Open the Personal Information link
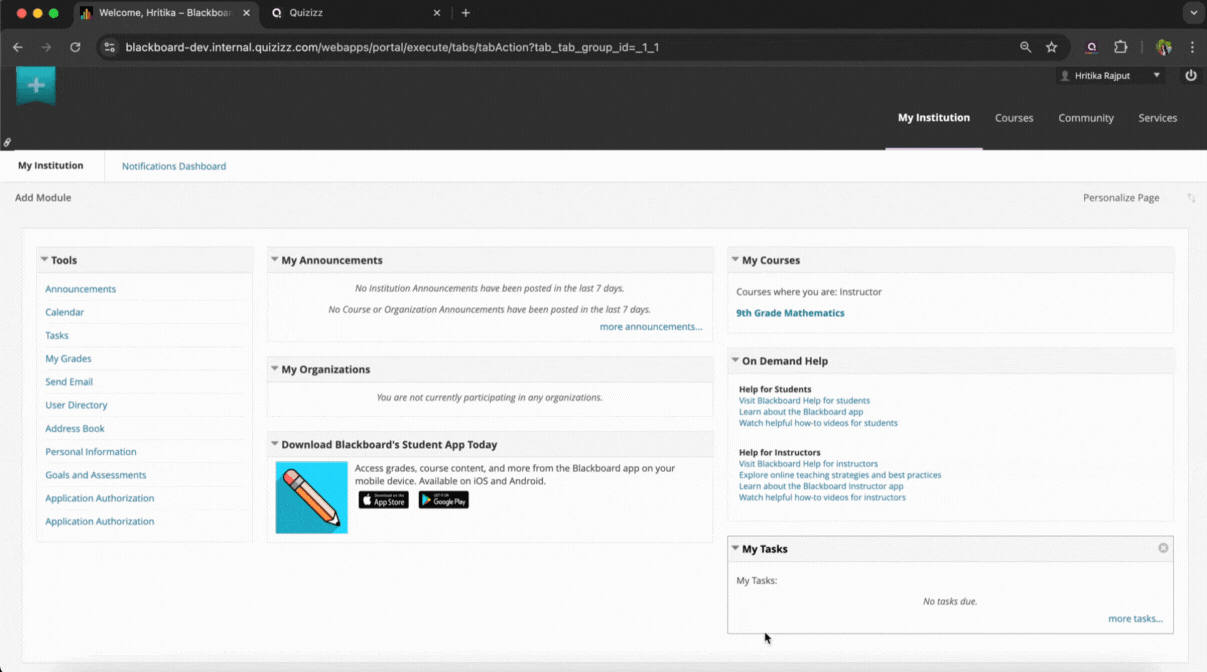This screenshot has width=1207, height=672. [91, 452]
